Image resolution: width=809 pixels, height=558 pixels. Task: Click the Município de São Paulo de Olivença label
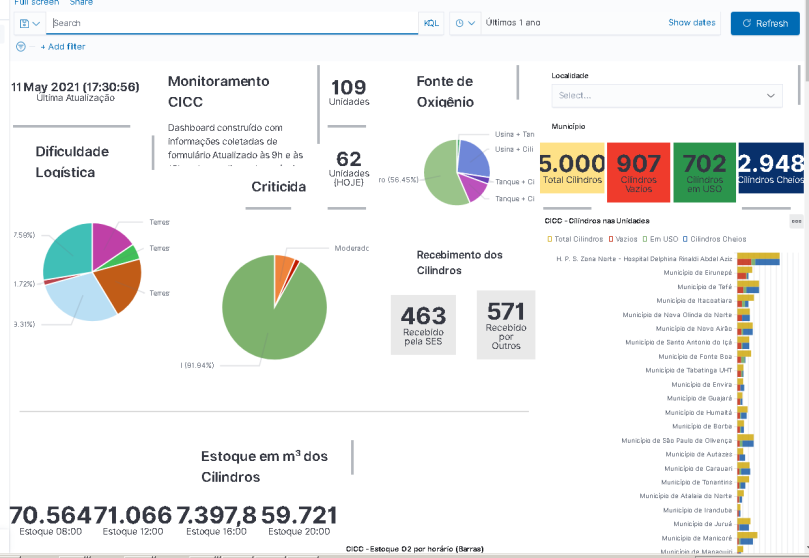(676, 440)
